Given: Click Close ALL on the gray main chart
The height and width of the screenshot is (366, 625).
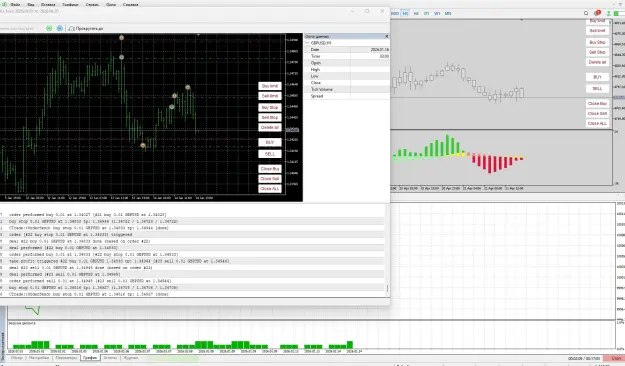Looking at the screenshot, I should [x=597, y=124].
